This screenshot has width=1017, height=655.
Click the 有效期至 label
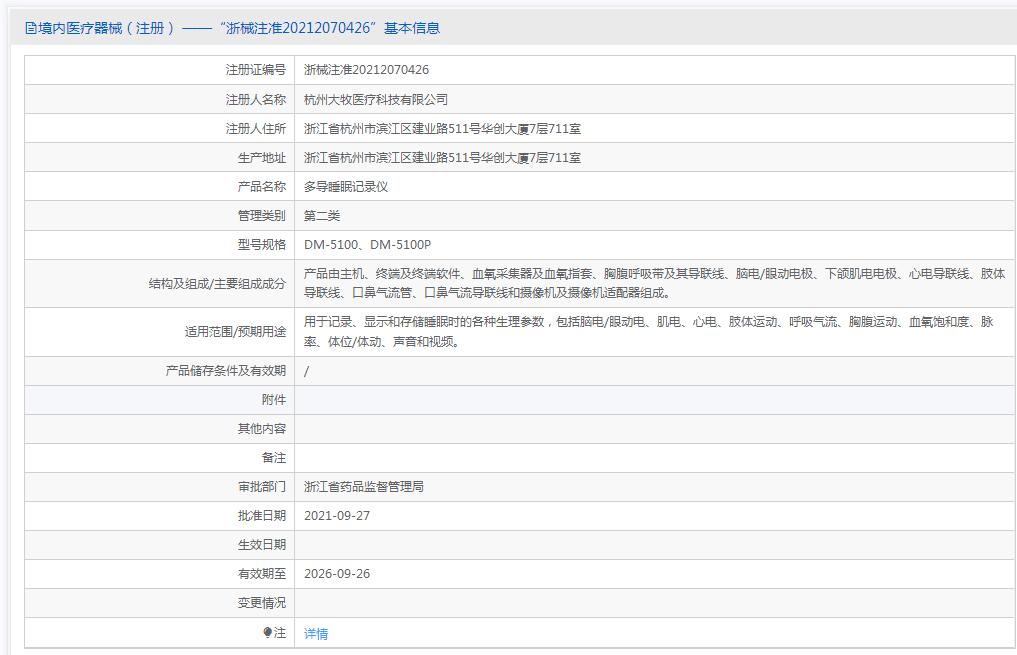[x=261, y=573]
